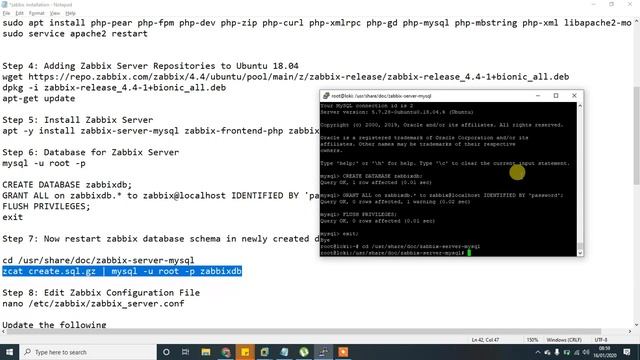Switch to Notepad taskbar icon
Image resolution: width=640 pixels, height=360 pixels.
pyautogui.click(x=284, y=352)
